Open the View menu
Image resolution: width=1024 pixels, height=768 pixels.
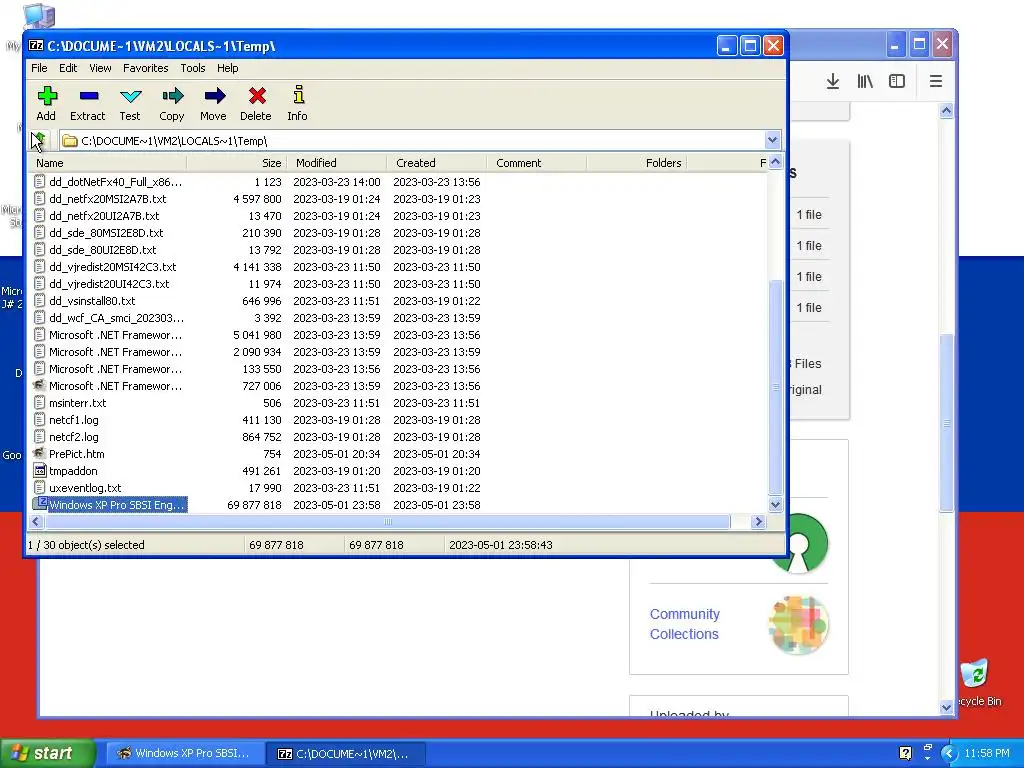click(100, 68)
